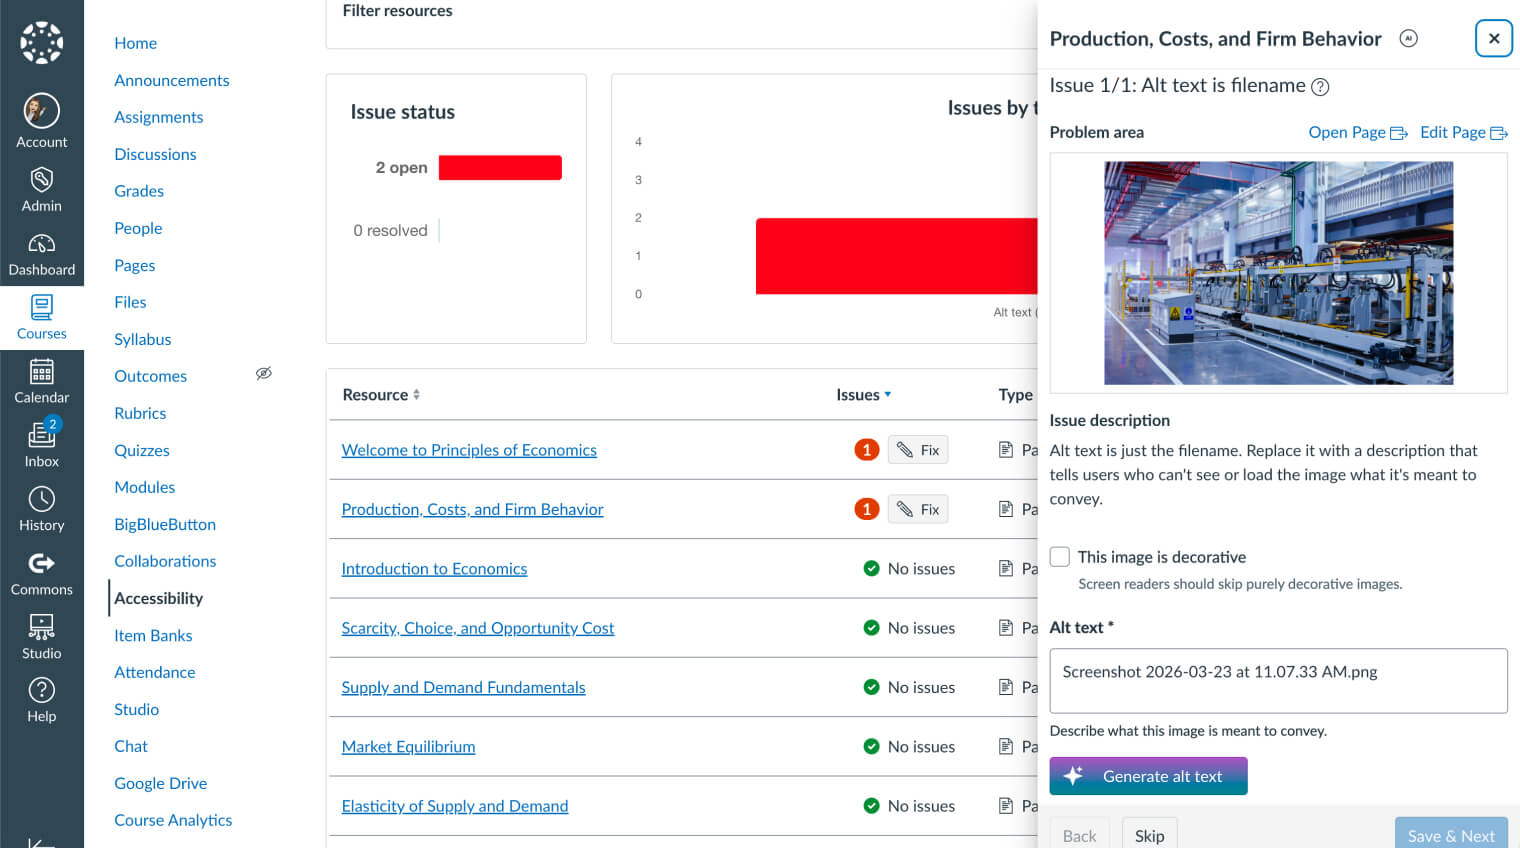The height and width of the screenshot is (848, 1520).
Task: Click into the Alt text input field
Action: click(1278, 681)
